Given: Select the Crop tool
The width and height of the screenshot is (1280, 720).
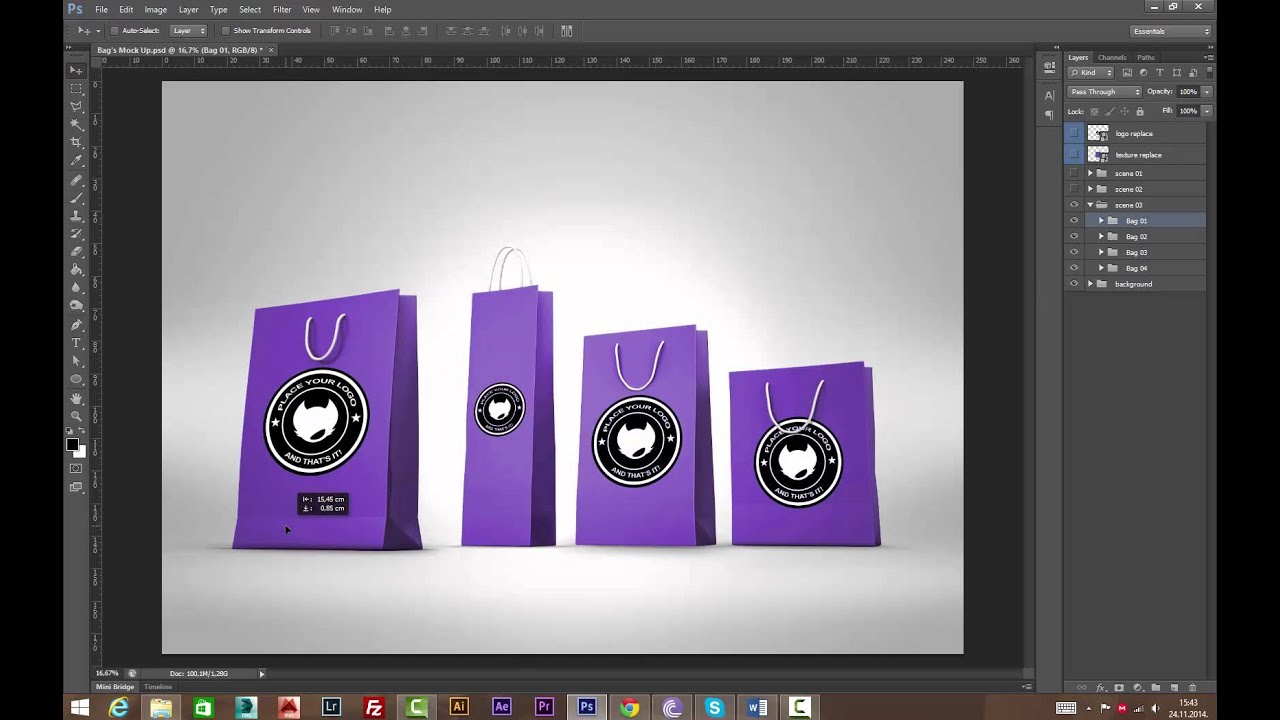Looking at the screenshot, I should [x=76, y=142].
